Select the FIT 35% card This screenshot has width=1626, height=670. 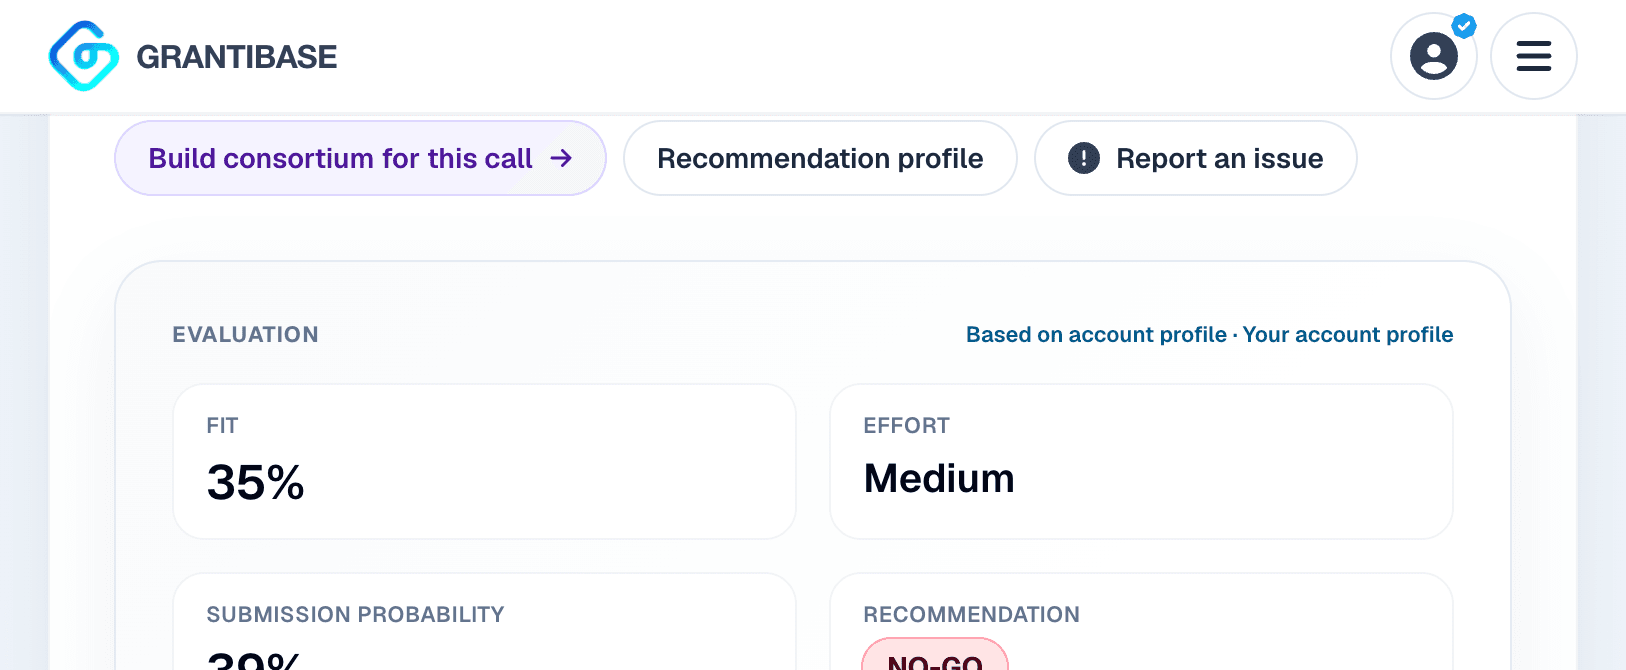(x=485, y=462)
